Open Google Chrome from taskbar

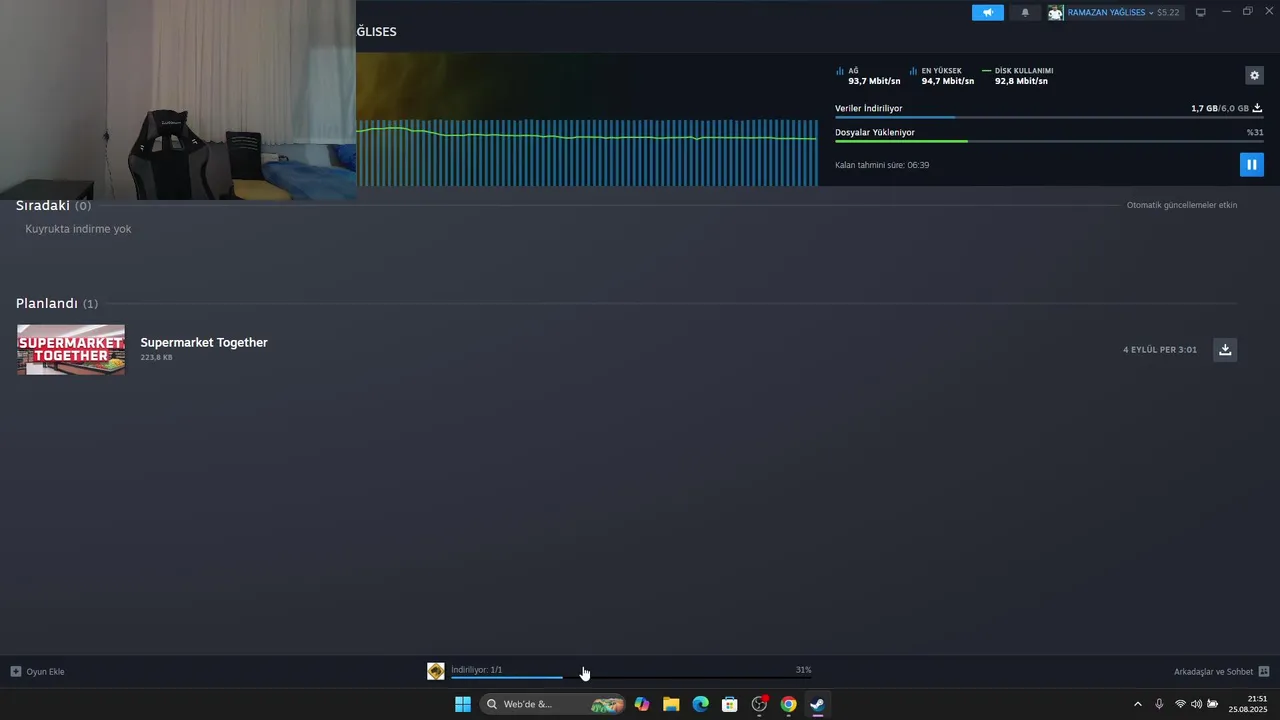[x=788, y=704]
